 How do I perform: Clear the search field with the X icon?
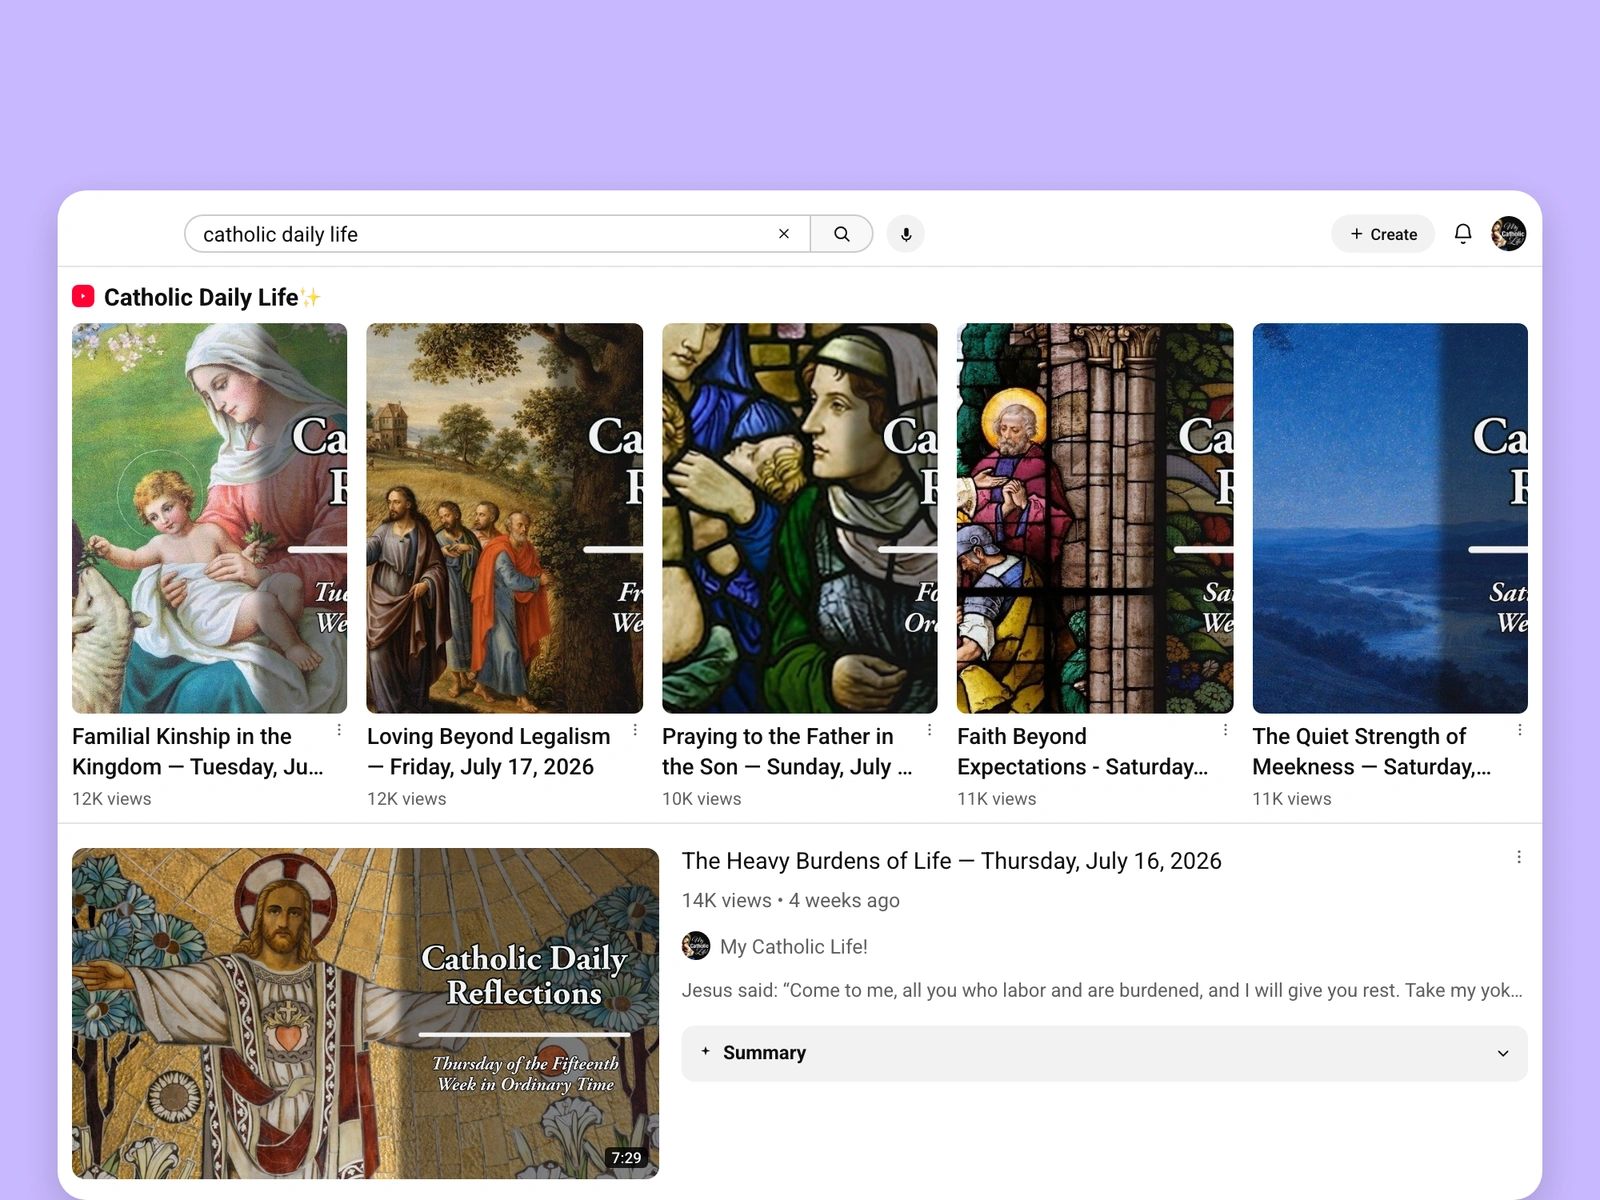coord(784,234)
